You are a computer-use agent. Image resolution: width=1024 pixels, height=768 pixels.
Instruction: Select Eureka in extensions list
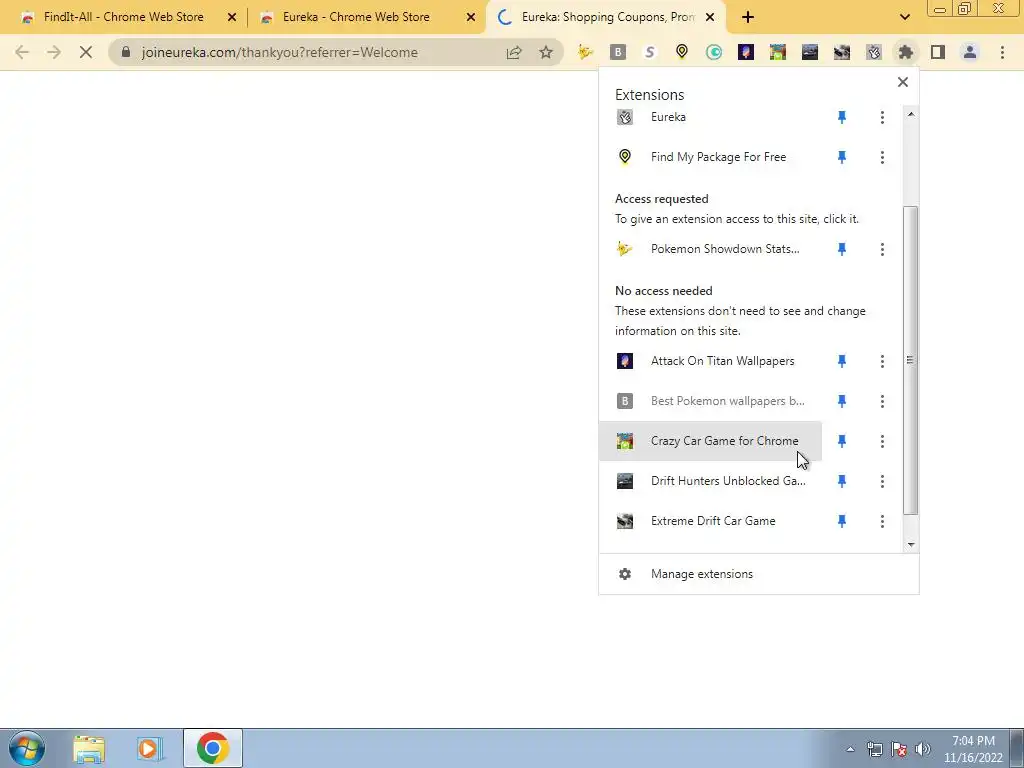(711, 118)
